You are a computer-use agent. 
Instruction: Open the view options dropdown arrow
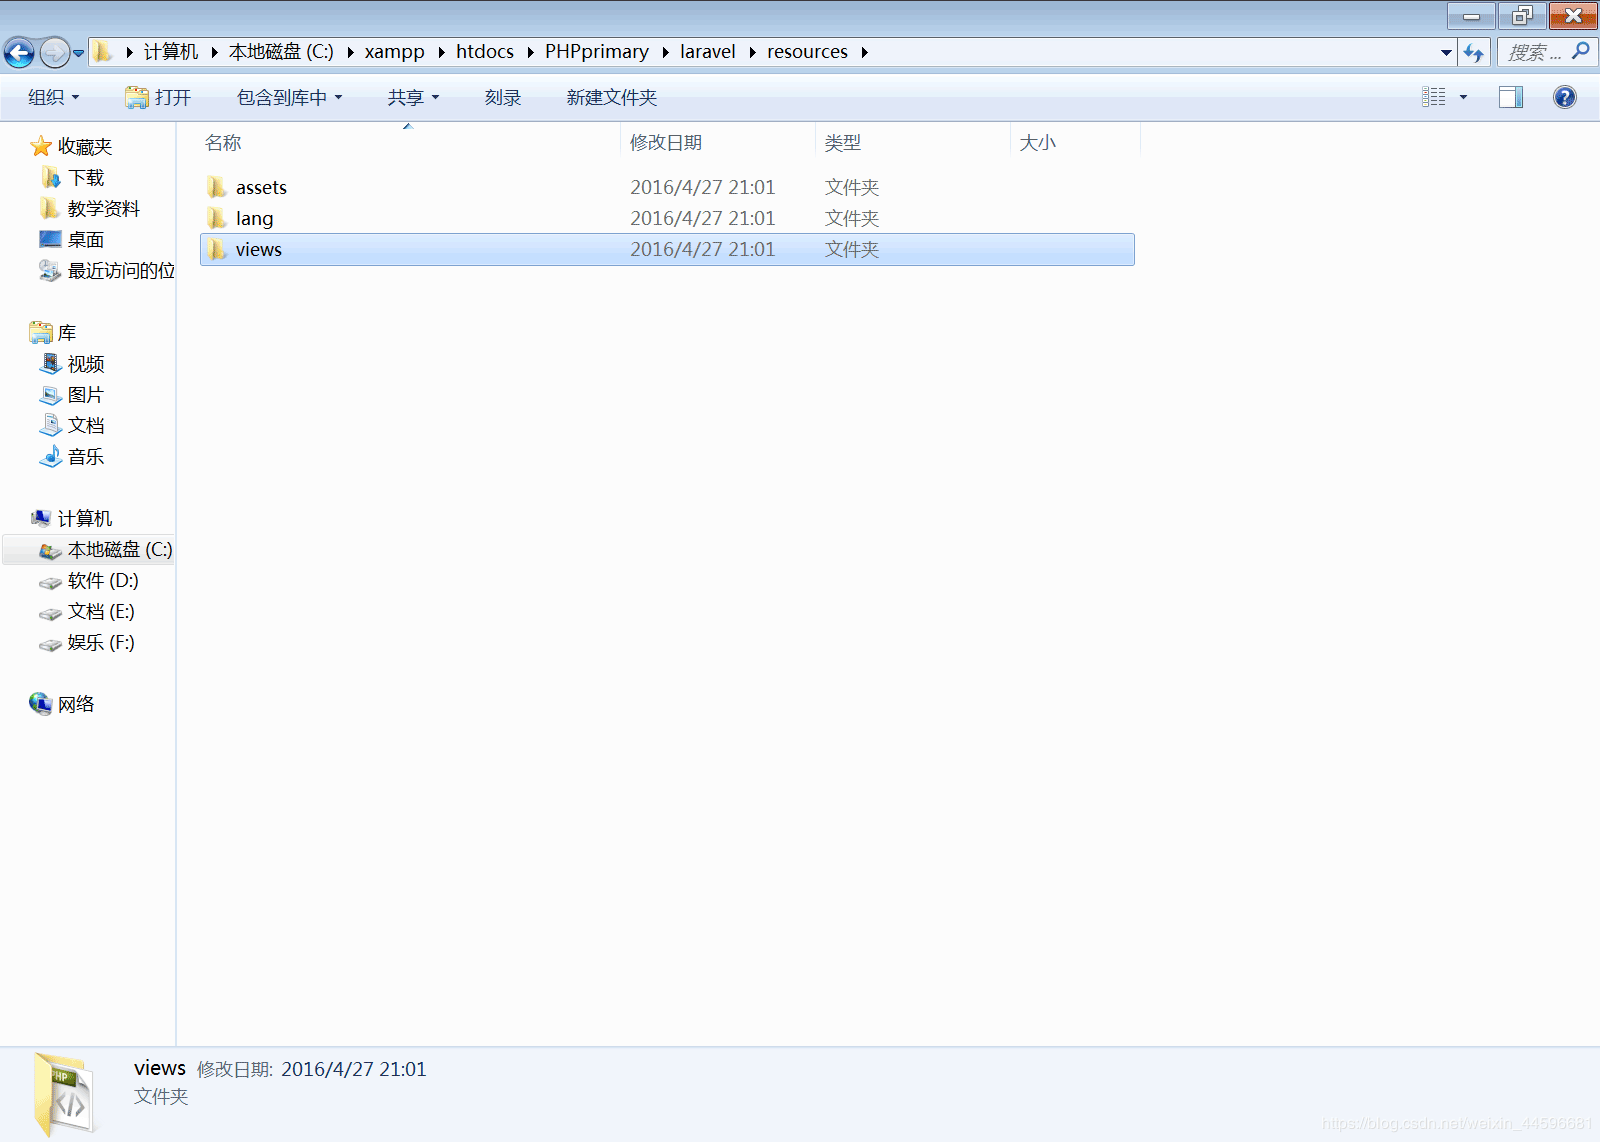click(1463, 97)
